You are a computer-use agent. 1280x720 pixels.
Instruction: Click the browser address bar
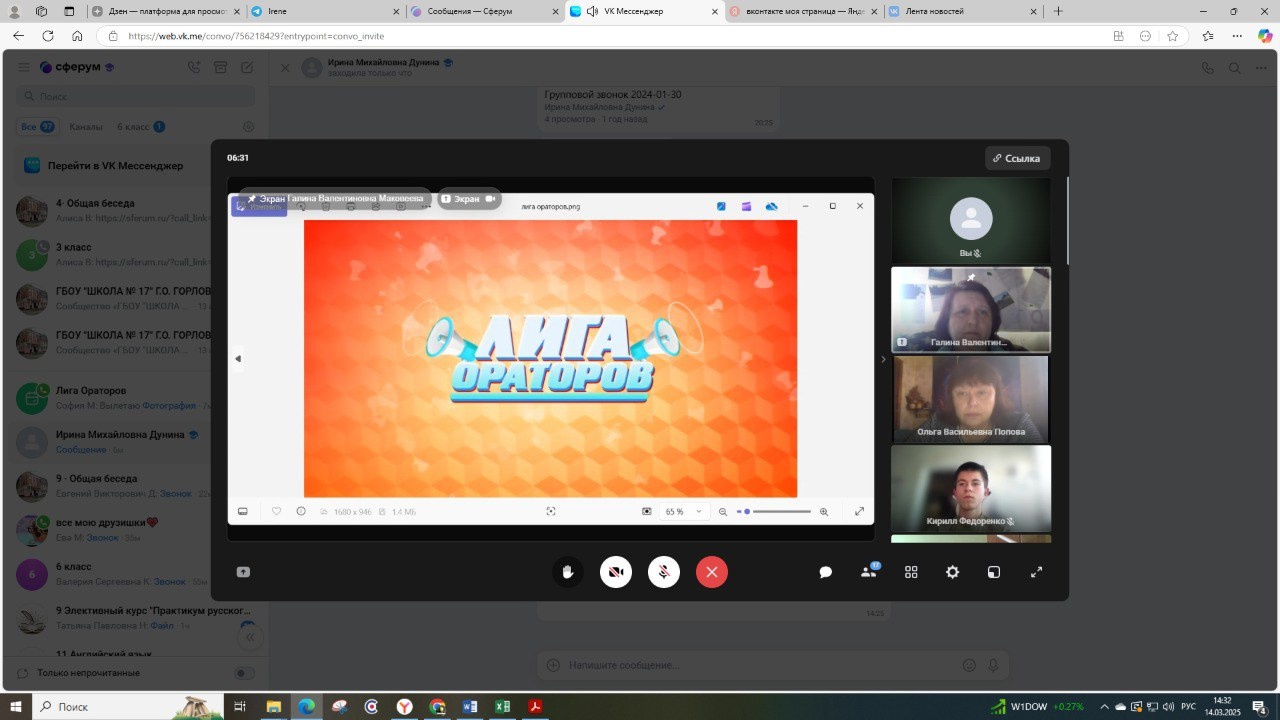coord(600,36)
